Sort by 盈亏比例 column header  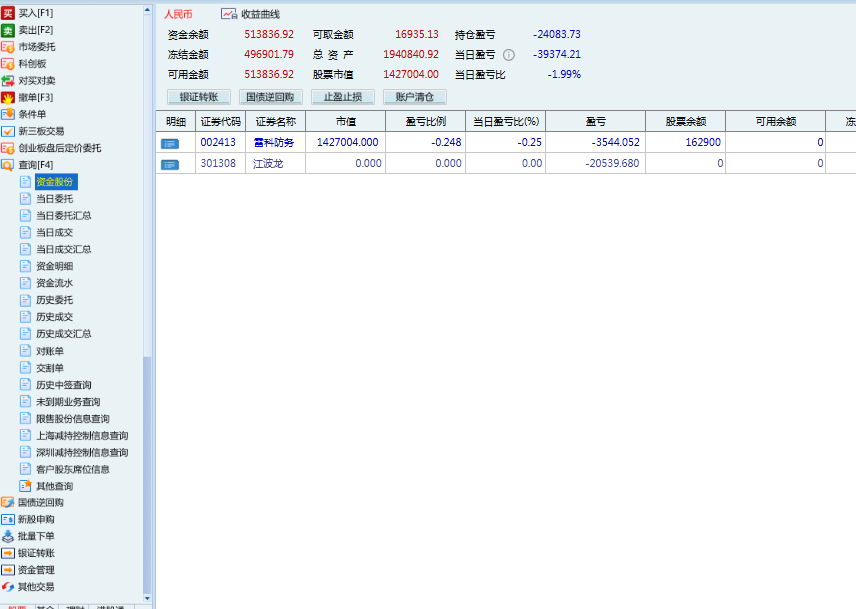(x=426, y=121)
